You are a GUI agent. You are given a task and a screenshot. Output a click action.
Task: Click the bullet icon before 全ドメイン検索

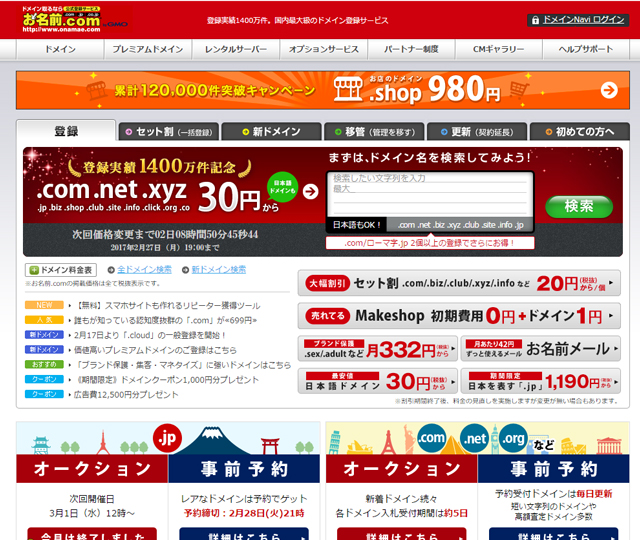(111, 270)
